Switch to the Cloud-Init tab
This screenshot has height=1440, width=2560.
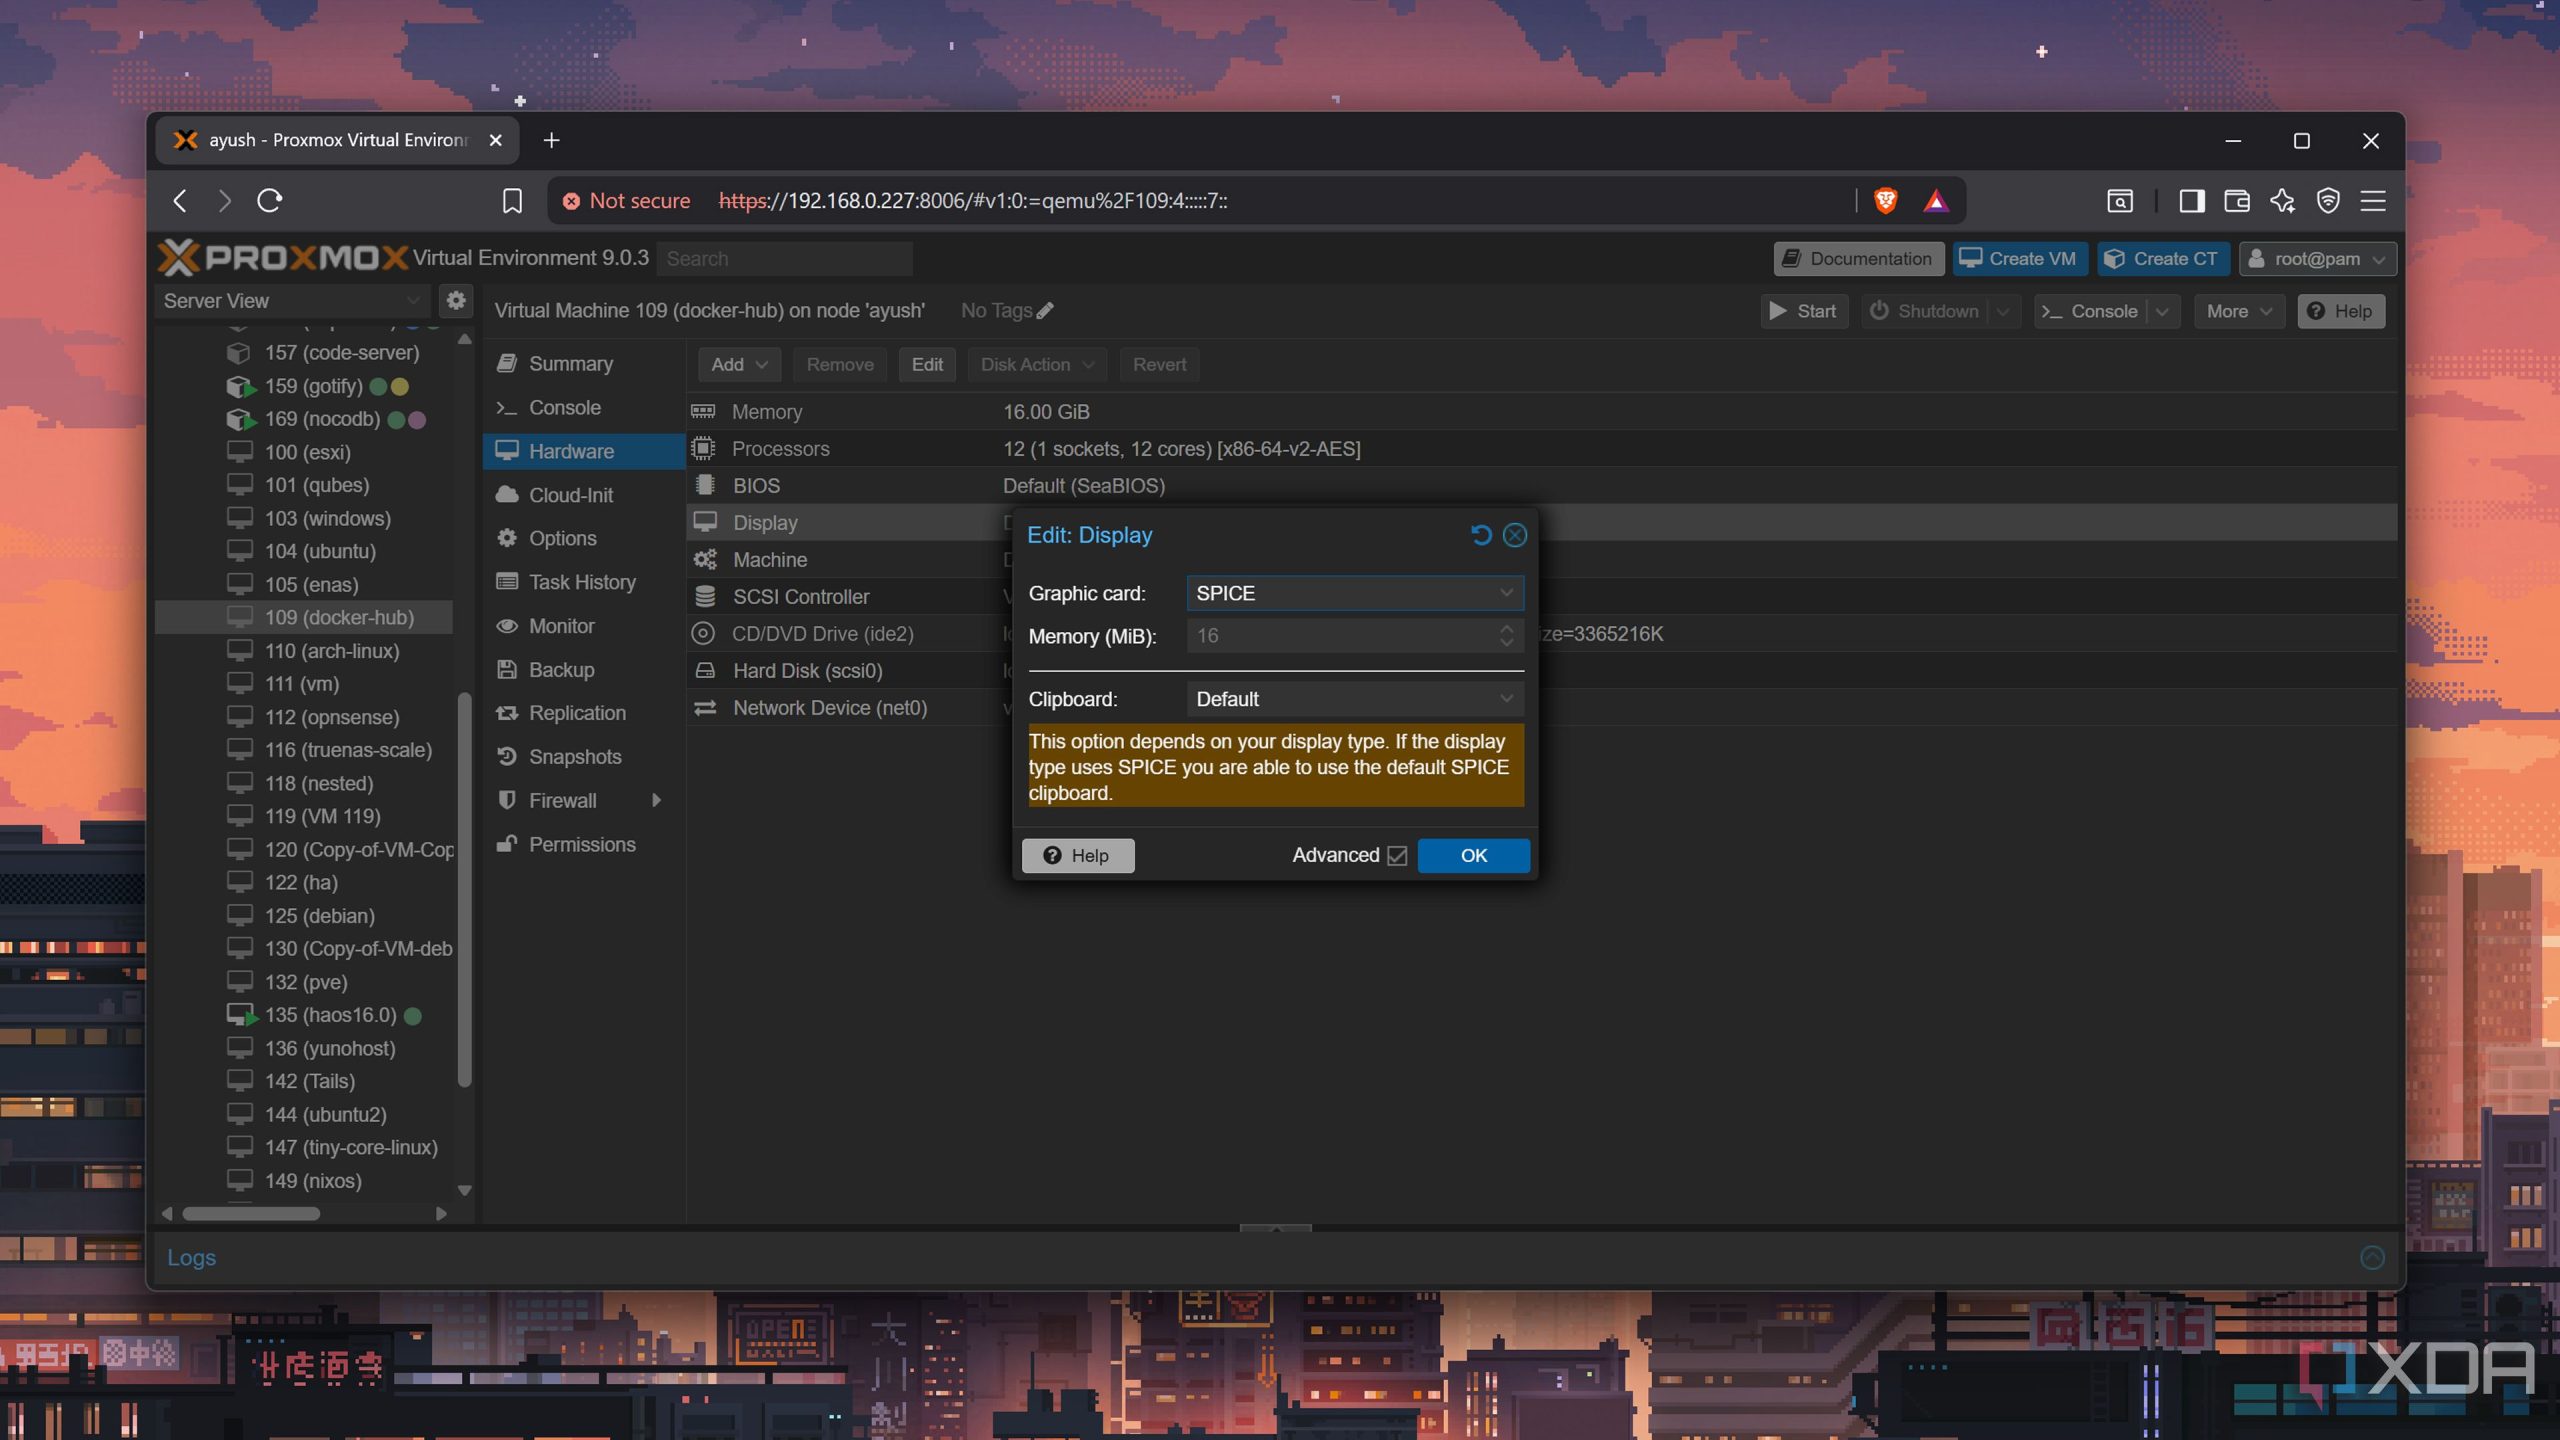(x=584, y=495)
